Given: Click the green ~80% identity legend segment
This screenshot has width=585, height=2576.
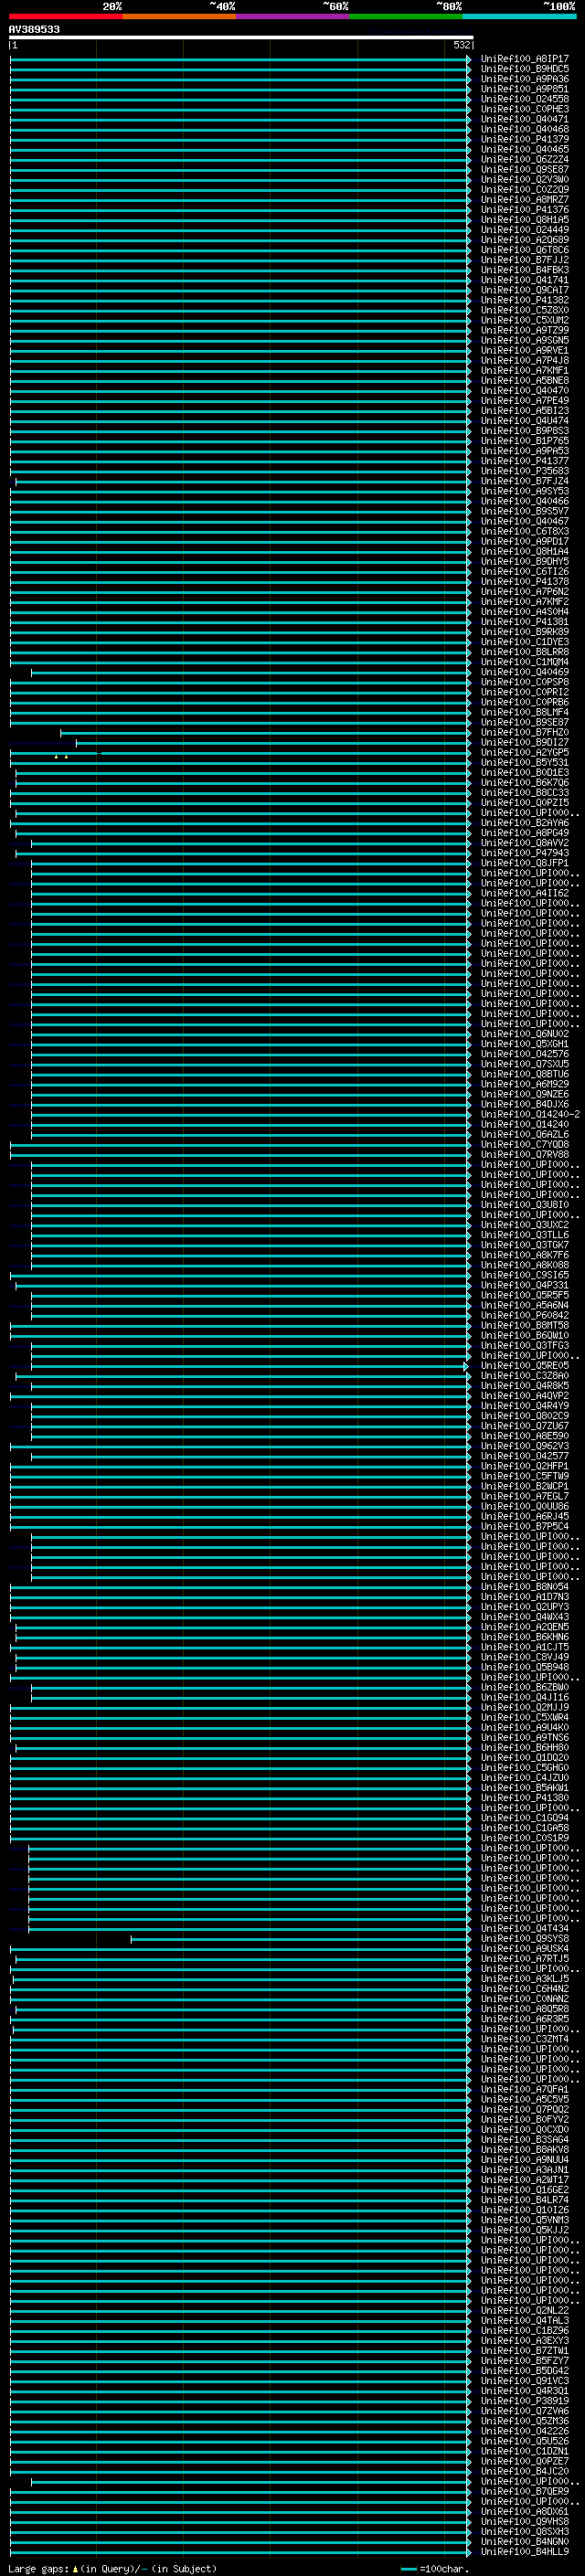Looking at the screenshot, I should pos(406,16).
